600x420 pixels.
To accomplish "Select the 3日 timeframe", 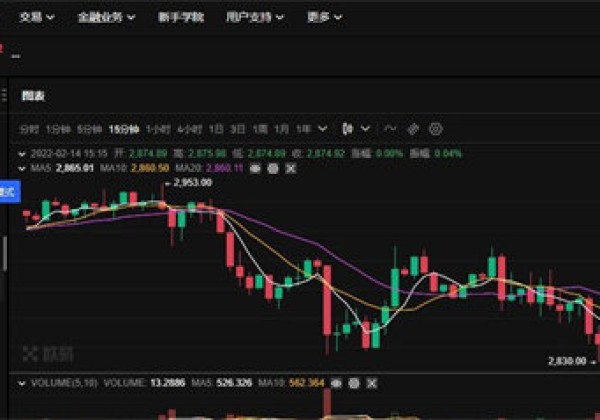I will coord(238,129).
